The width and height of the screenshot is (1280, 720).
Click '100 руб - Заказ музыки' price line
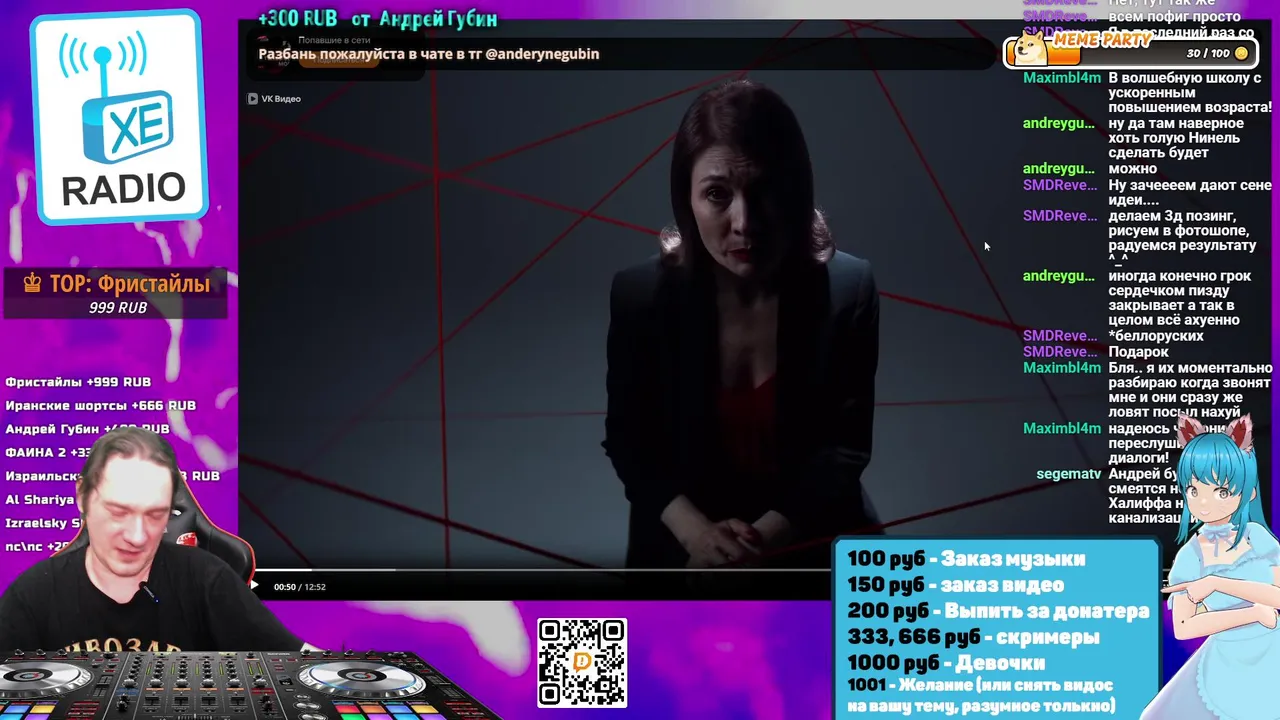(966, 559)
